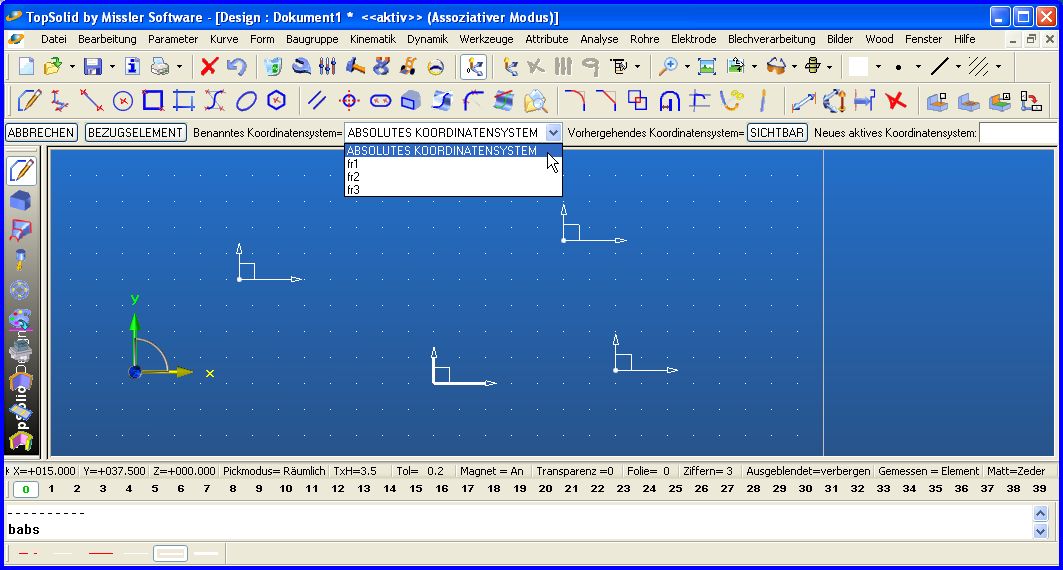Click the diagonal double-arrow dimension icon
The height and width of the screenshot is (570, 1063).
tap(803, 101)
